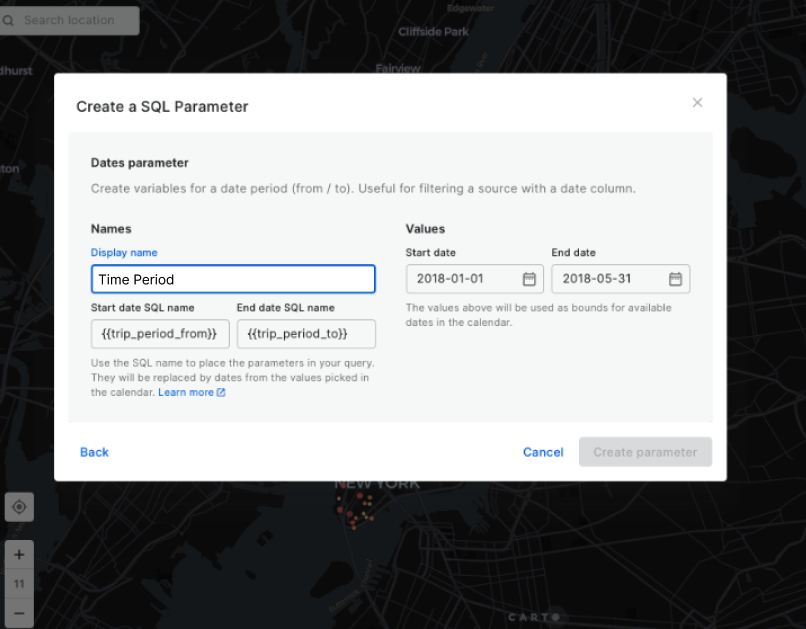Screen dimensions: 806x629
Task: Go Back to the previous step
Action: point(94,452)
